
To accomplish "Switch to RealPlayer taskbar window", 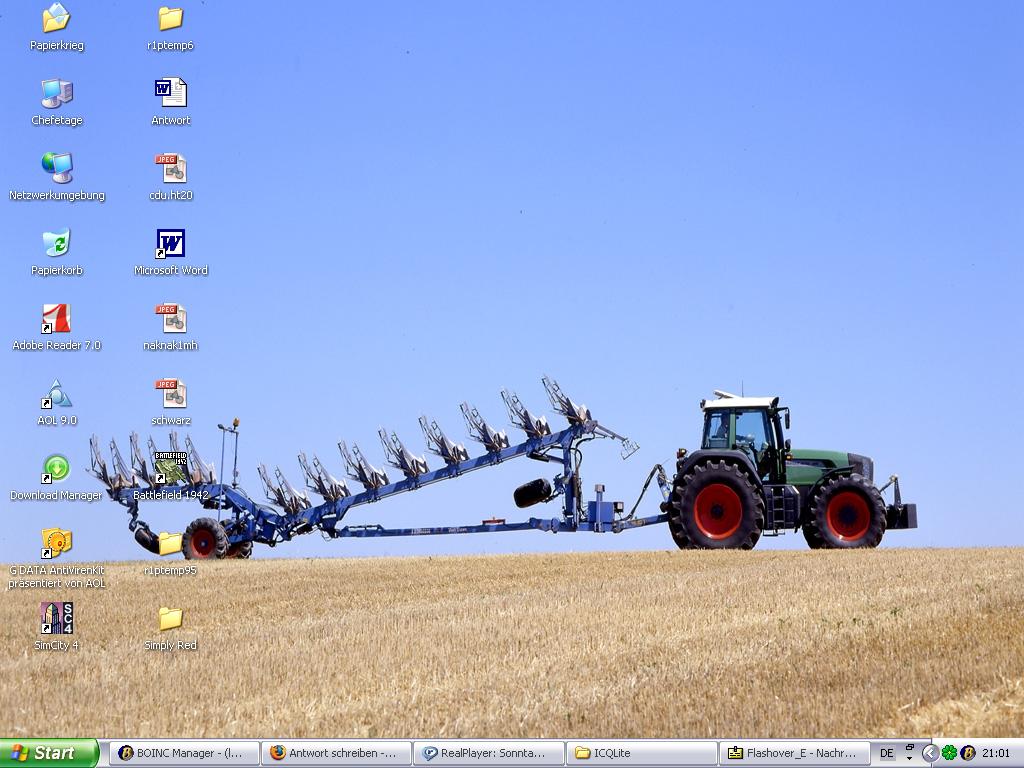I will (x=488, y=753).
